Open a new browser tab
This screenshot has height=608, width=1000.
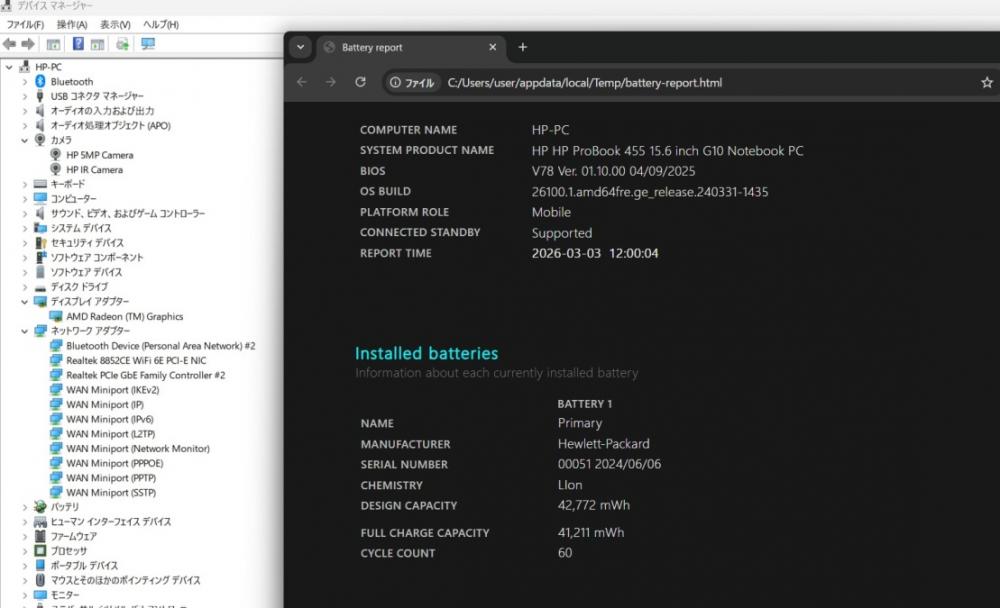pyautogui.click(x=522, y=47)
